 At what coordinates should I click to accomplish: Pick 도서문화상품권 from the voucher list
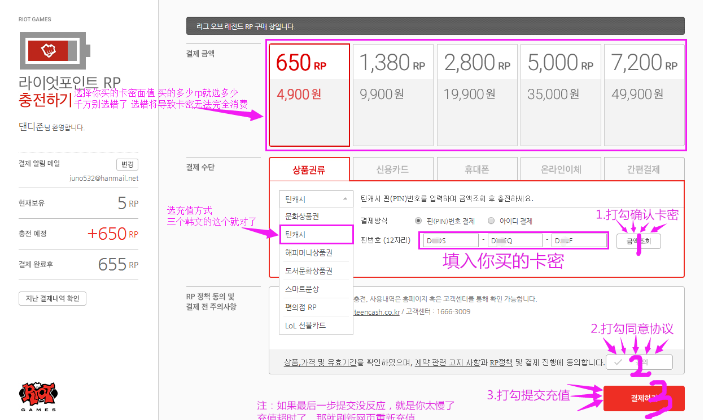[x=316, y=271]
